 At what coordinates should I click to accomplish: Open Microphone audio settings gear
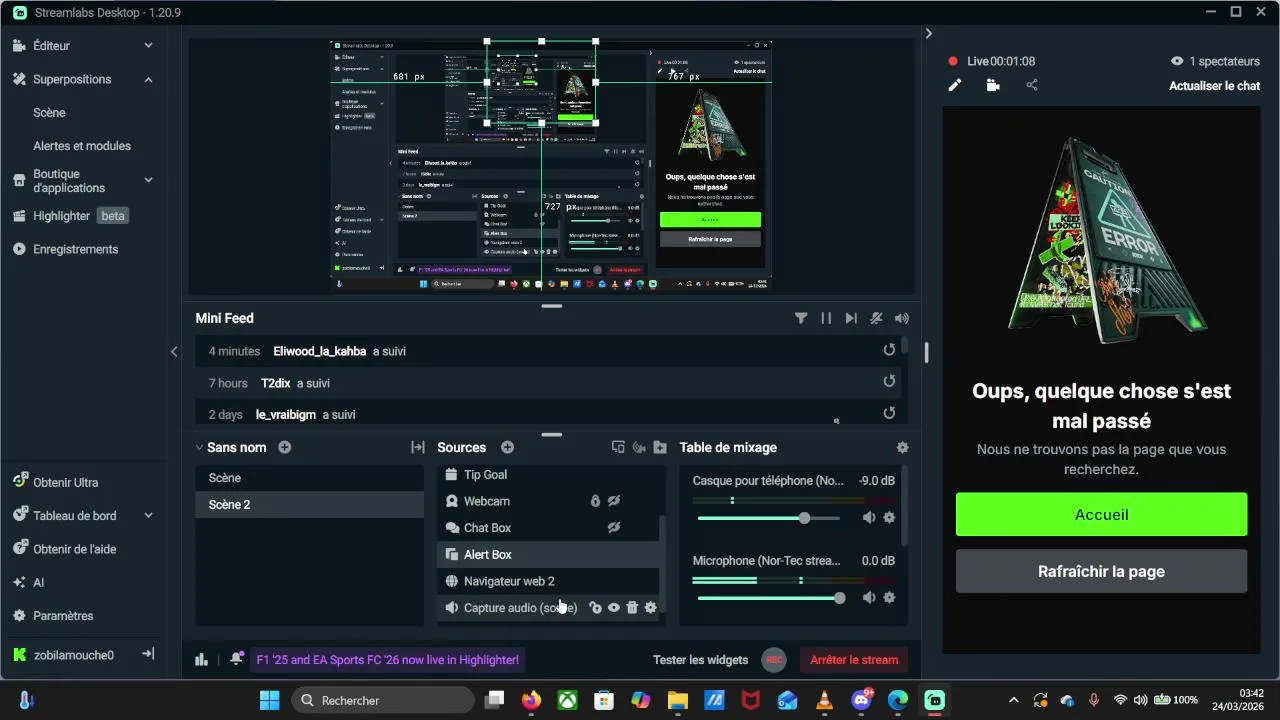pyautogui.click(x=889, y=598)
